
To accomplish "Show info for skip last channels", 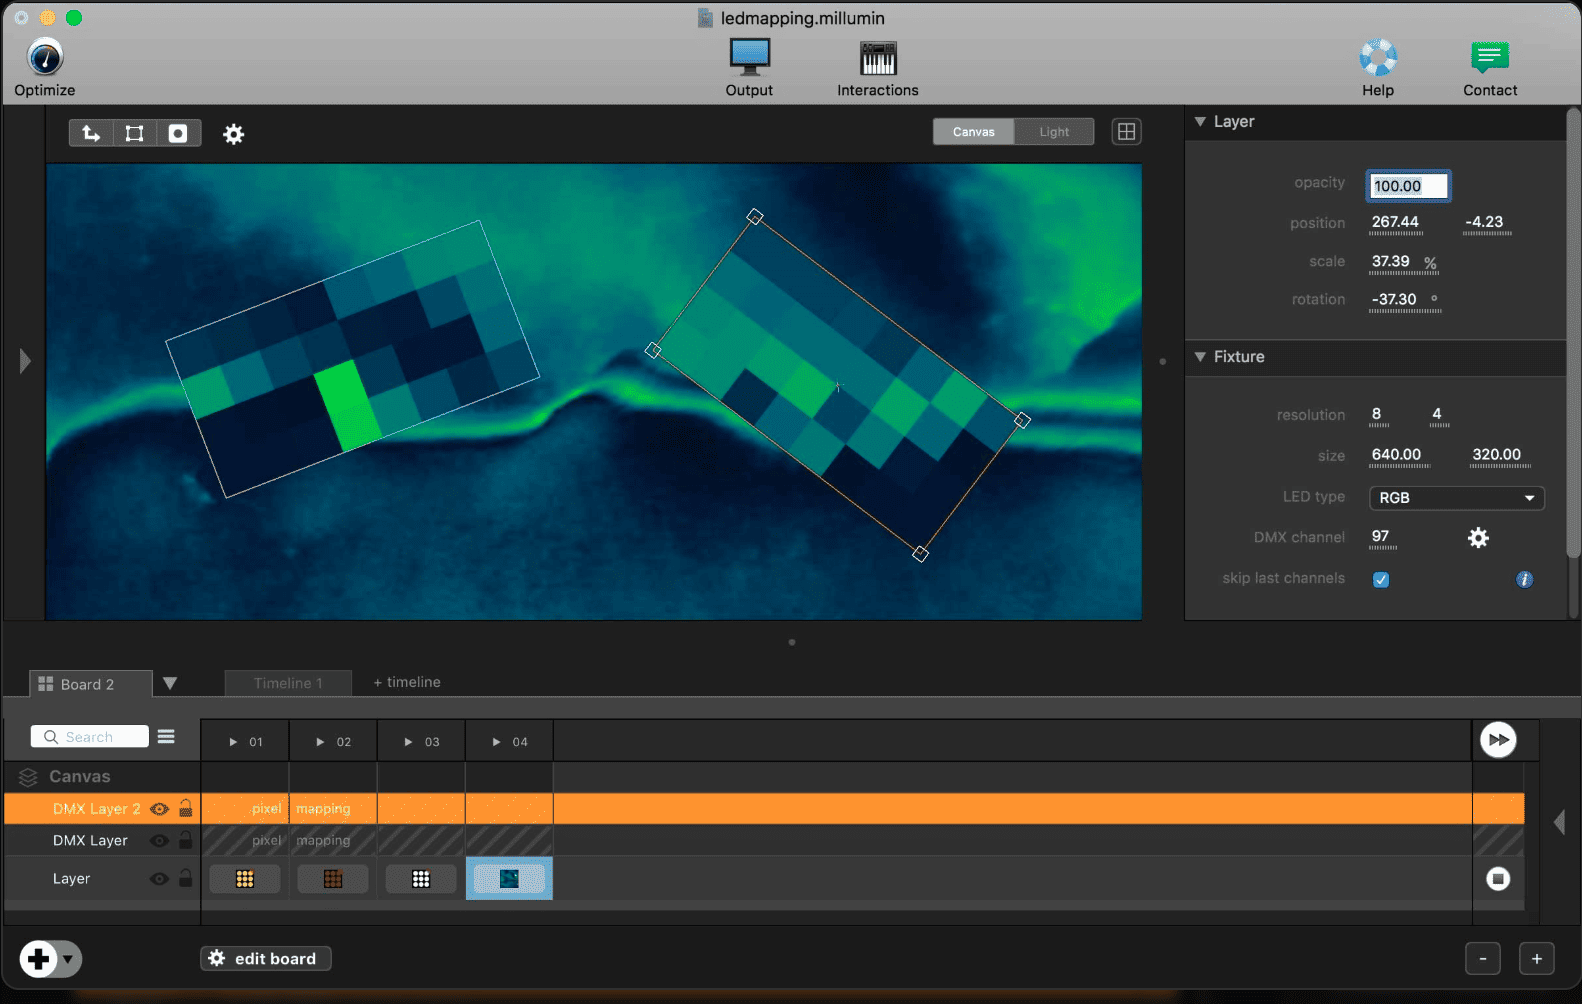I will (1524, 579).
